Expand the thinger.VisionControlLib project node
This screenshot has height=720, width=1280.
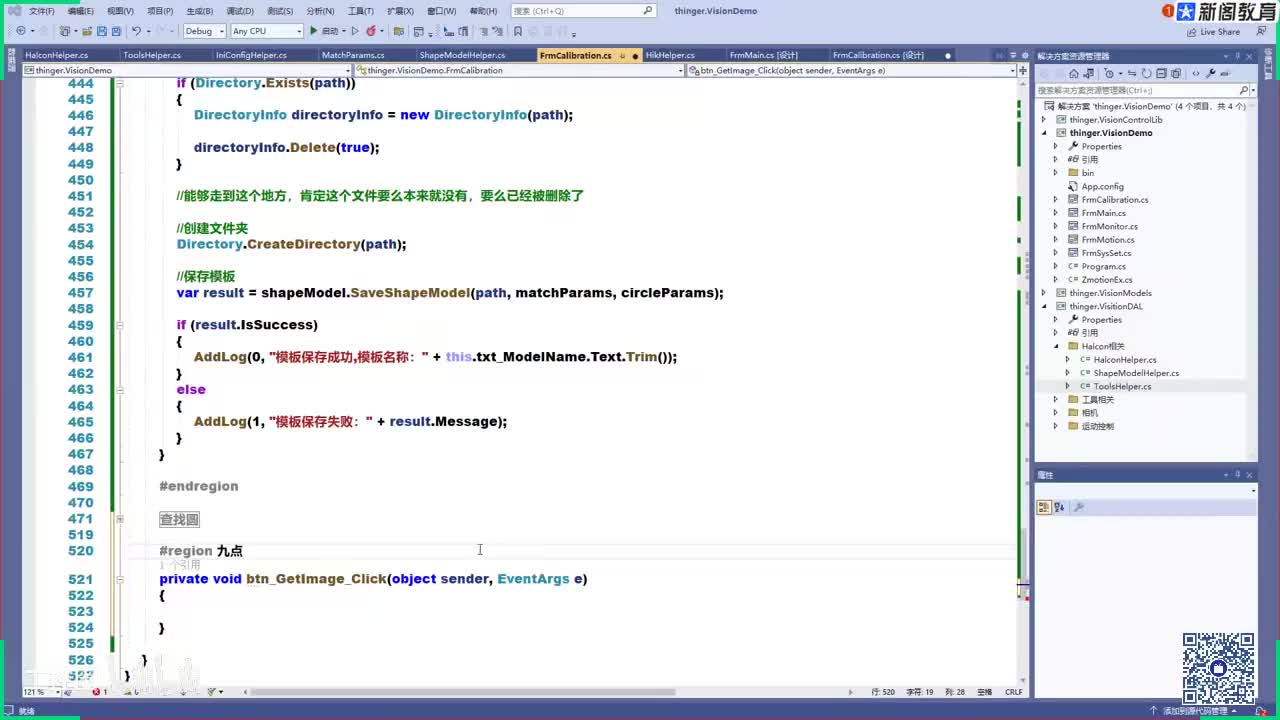click(1044, 119)
